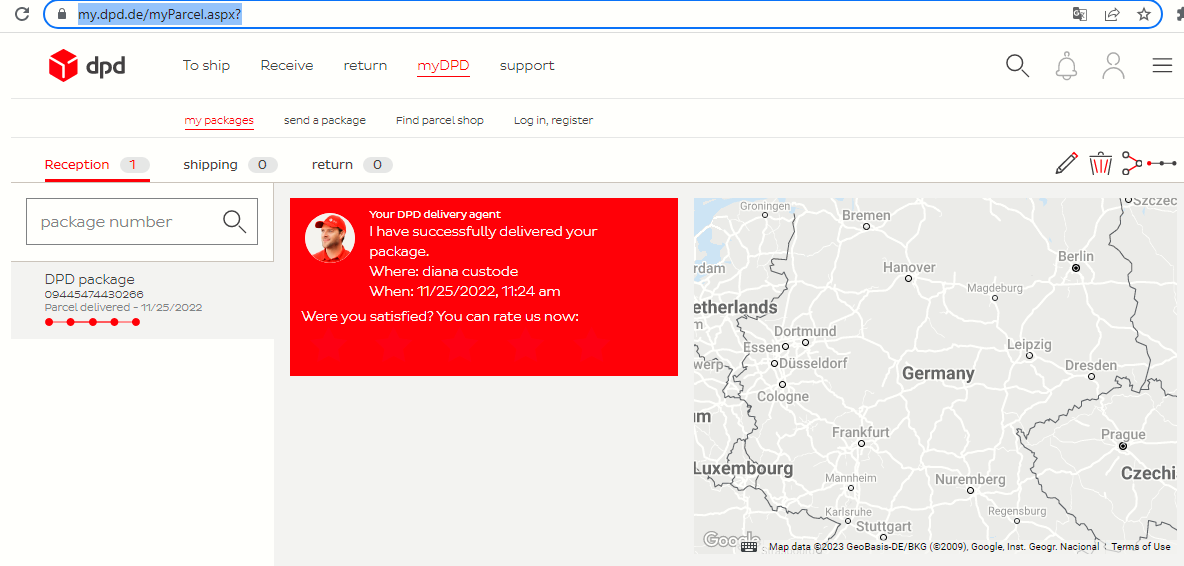Image resolution: width=1184 pixels, height=566 pixels.
Task: Open the support menu item
Action: tap(527, 66)
